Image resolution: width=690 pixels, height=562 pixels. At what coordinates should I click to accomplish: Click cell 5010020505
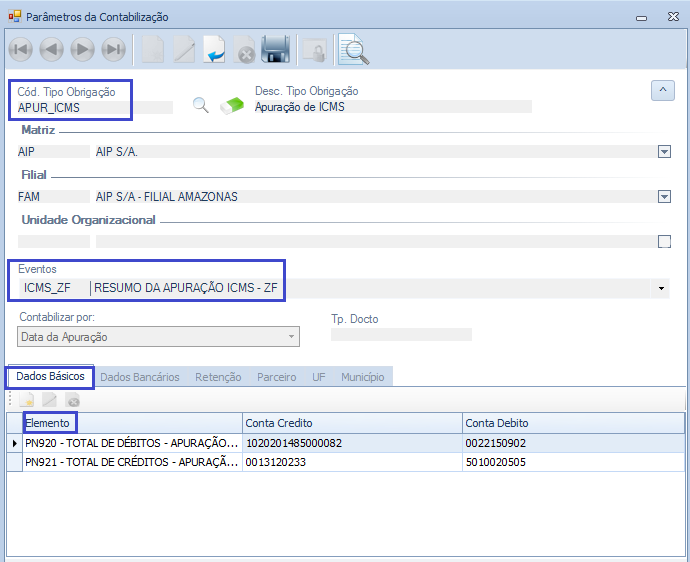pyautogui.click(x=573, y=462)
